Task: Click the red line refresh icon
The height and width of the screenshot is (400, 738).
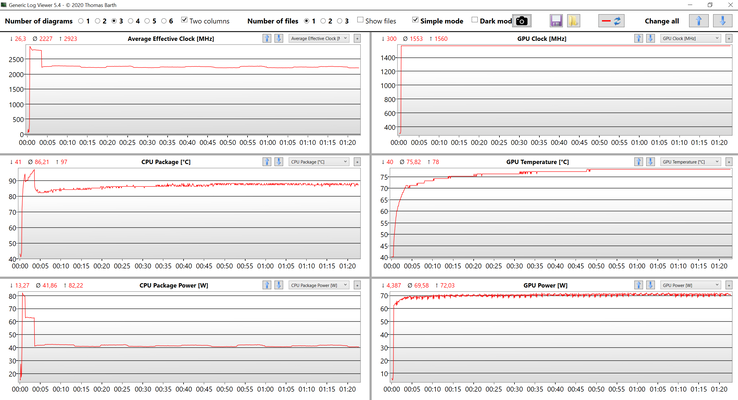Action: click(x=610, y=20)
